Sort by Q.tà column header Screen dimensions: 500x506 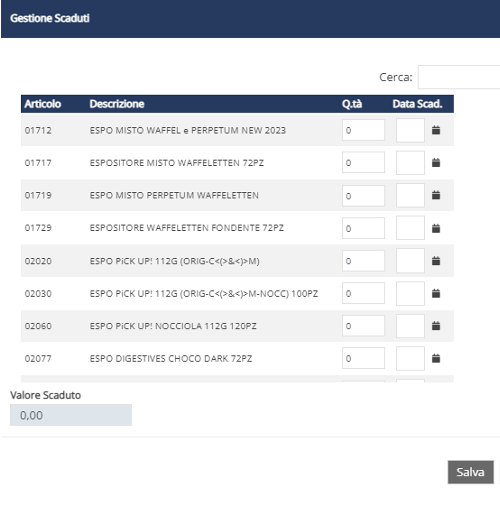352,104
